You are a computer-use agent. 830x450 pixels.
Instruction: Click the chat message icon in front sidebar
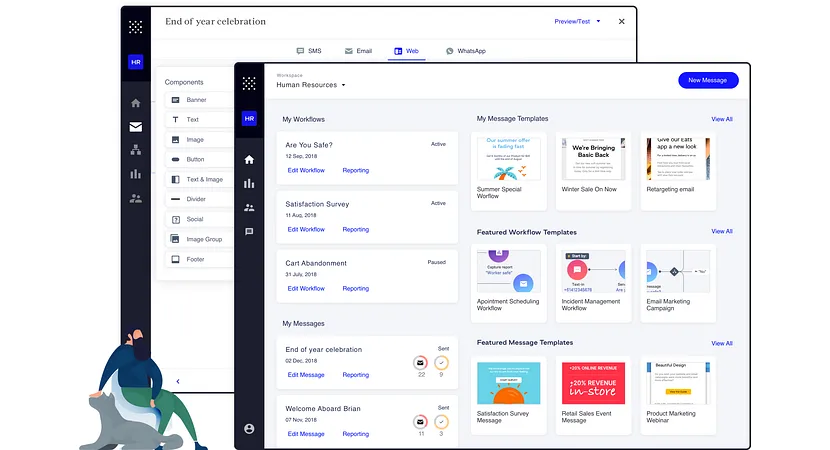pos(249,232)
